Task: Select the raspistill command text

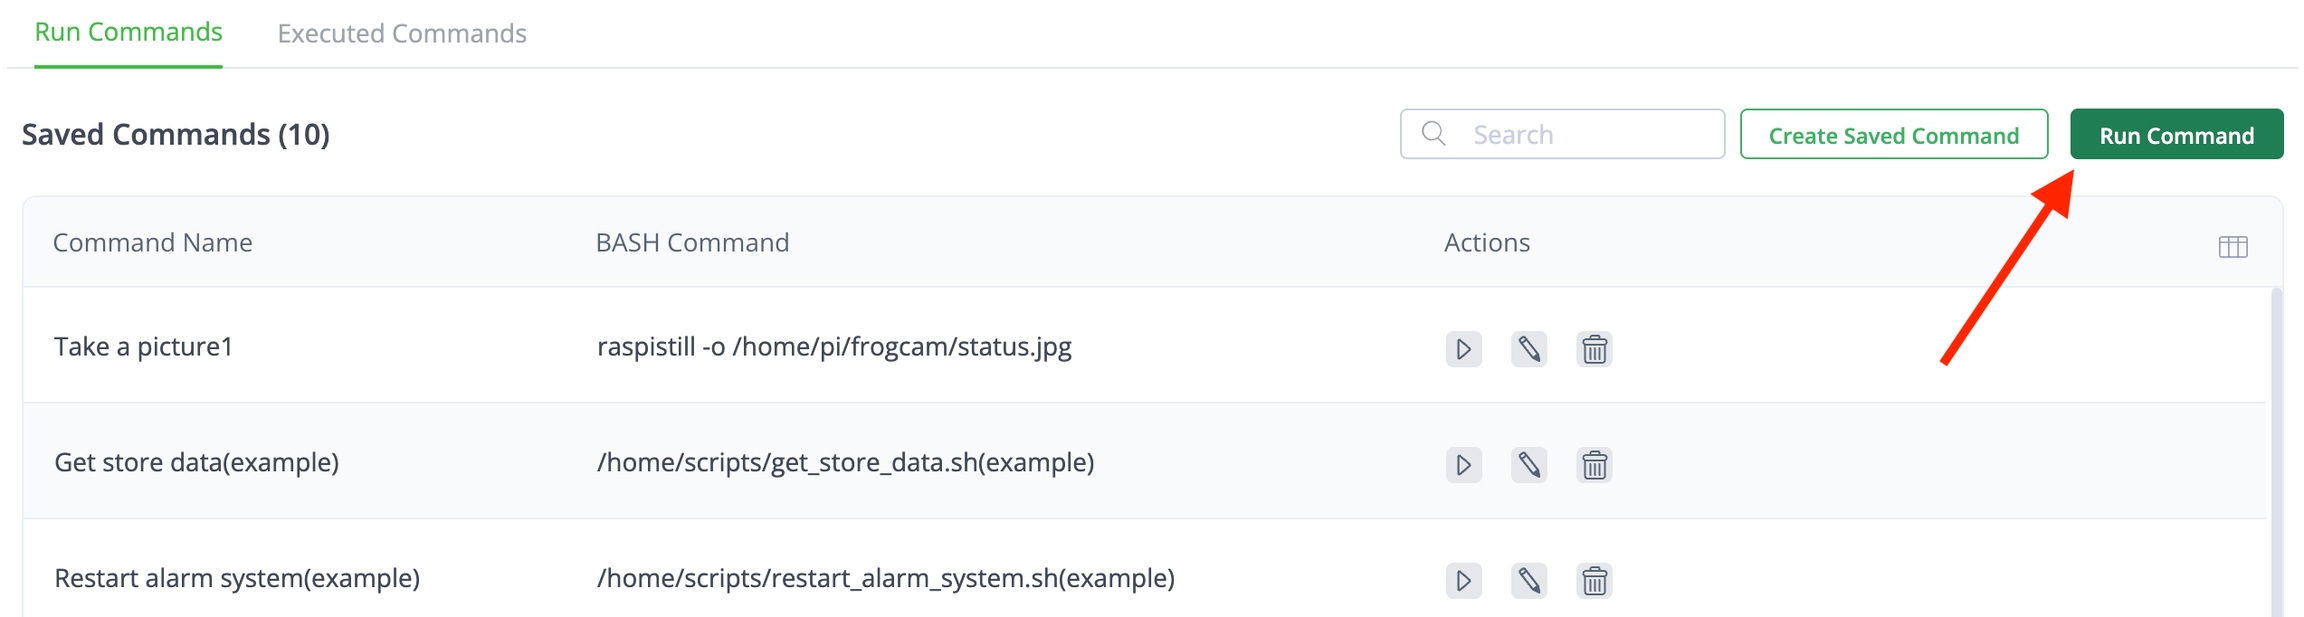Action: coord(833,347)
